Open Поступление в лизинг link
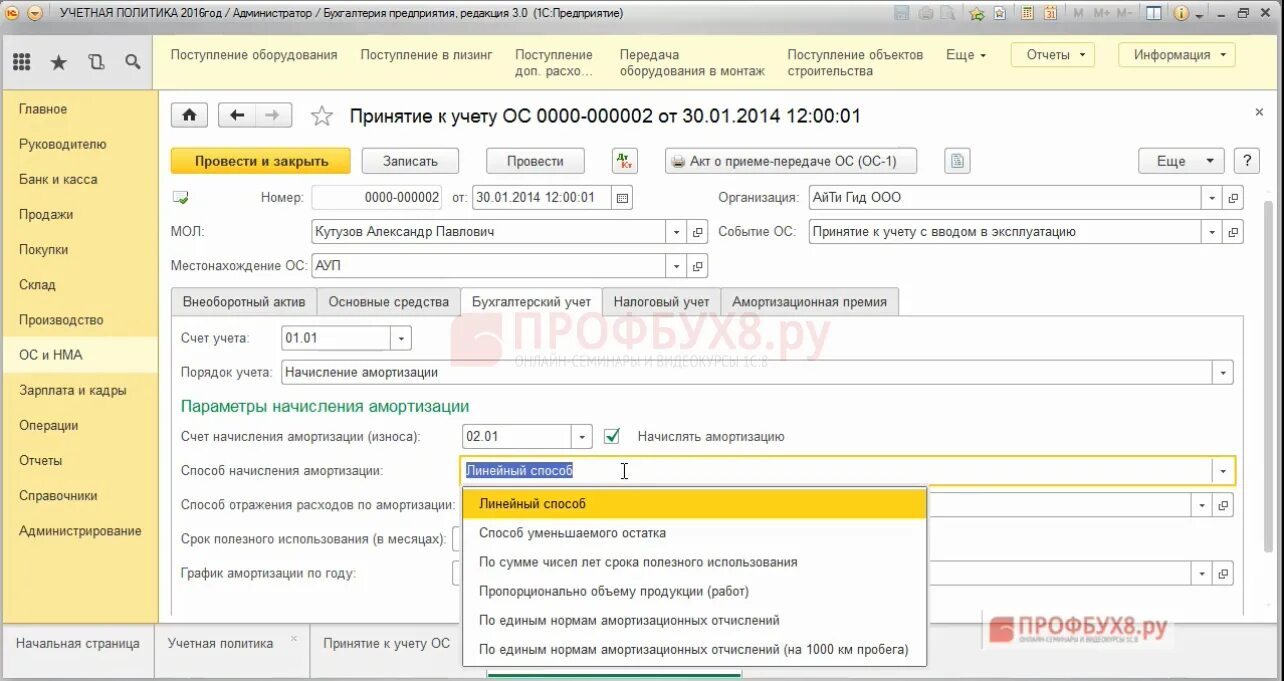1284x681 pixels. click(x=427, y=55)
